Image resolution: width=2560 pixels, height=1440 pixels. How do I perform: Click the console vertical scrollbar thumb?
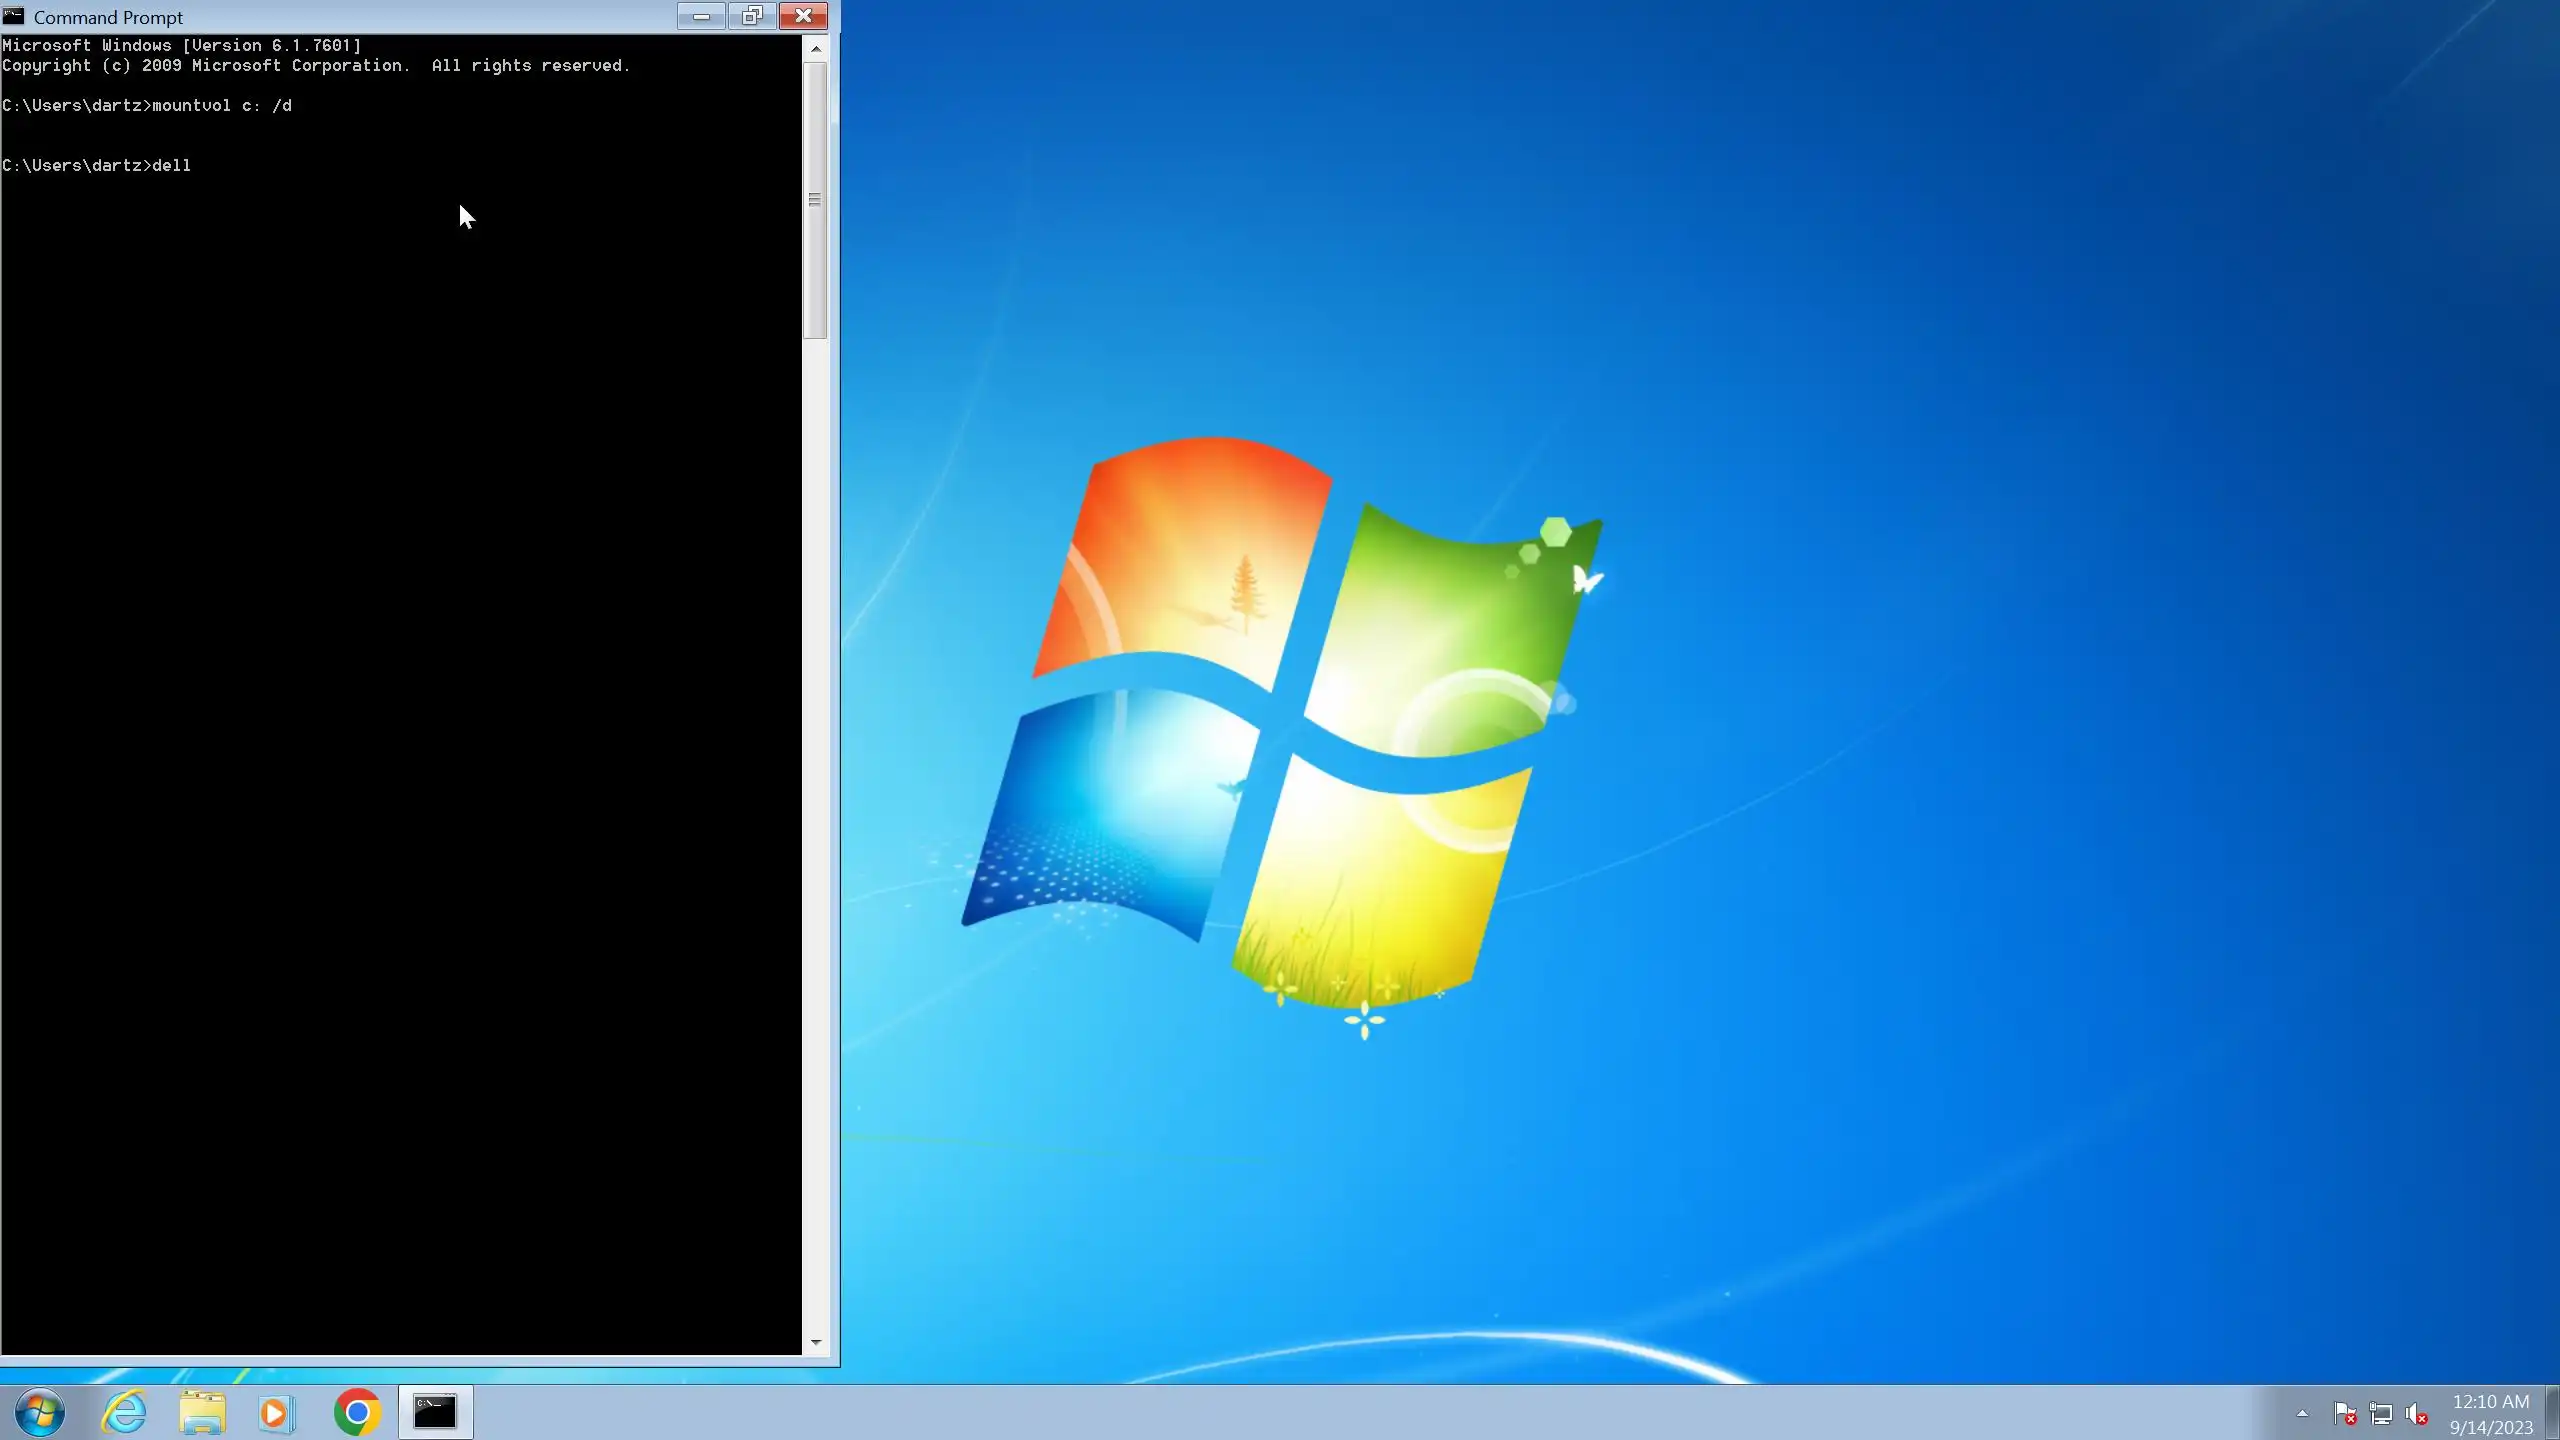pyautogui.click(x=815, y=200)
